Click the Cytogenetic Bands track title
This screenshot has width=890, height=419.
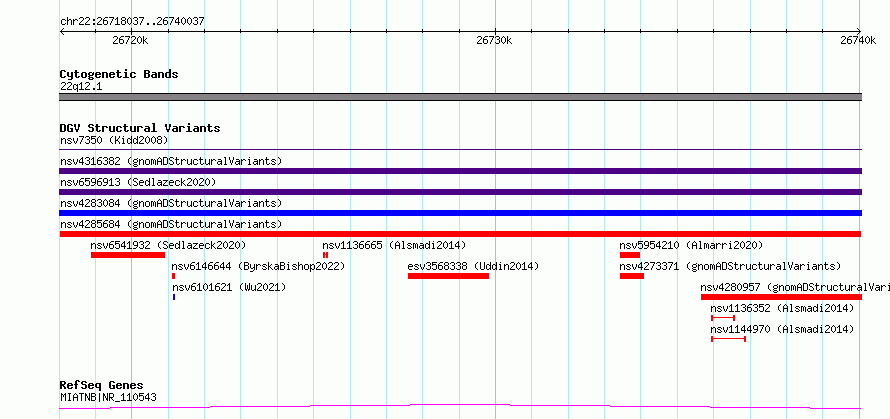click(x=119, y=74)
